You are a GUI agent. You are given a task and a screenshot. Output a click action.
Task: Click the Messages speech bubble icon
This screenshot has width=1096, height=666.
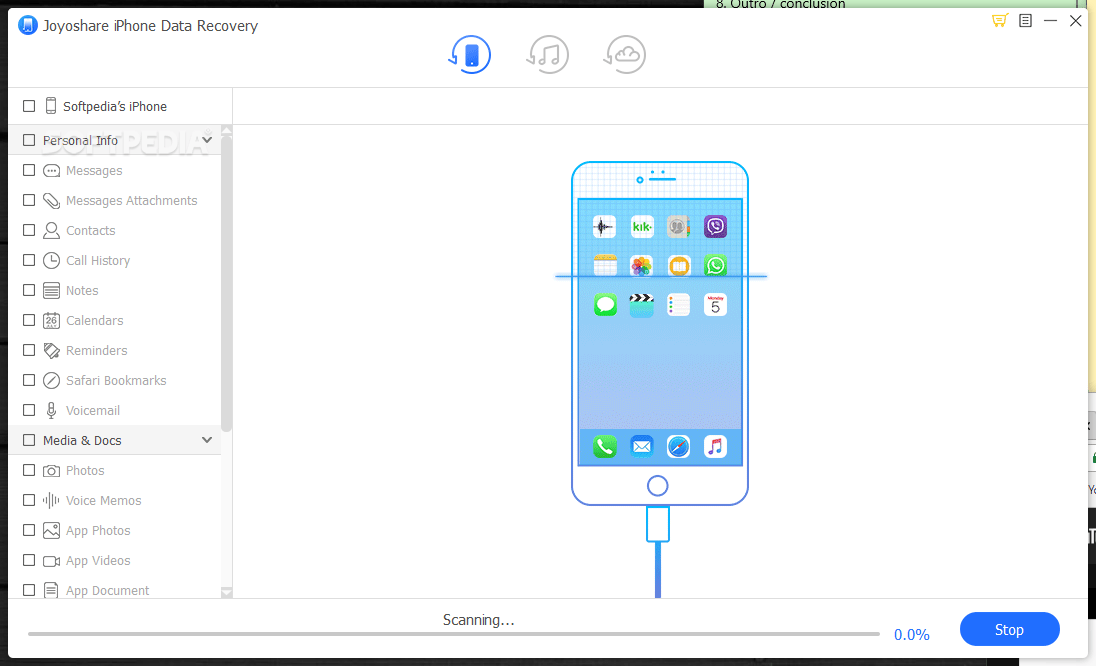pos(51,171)
